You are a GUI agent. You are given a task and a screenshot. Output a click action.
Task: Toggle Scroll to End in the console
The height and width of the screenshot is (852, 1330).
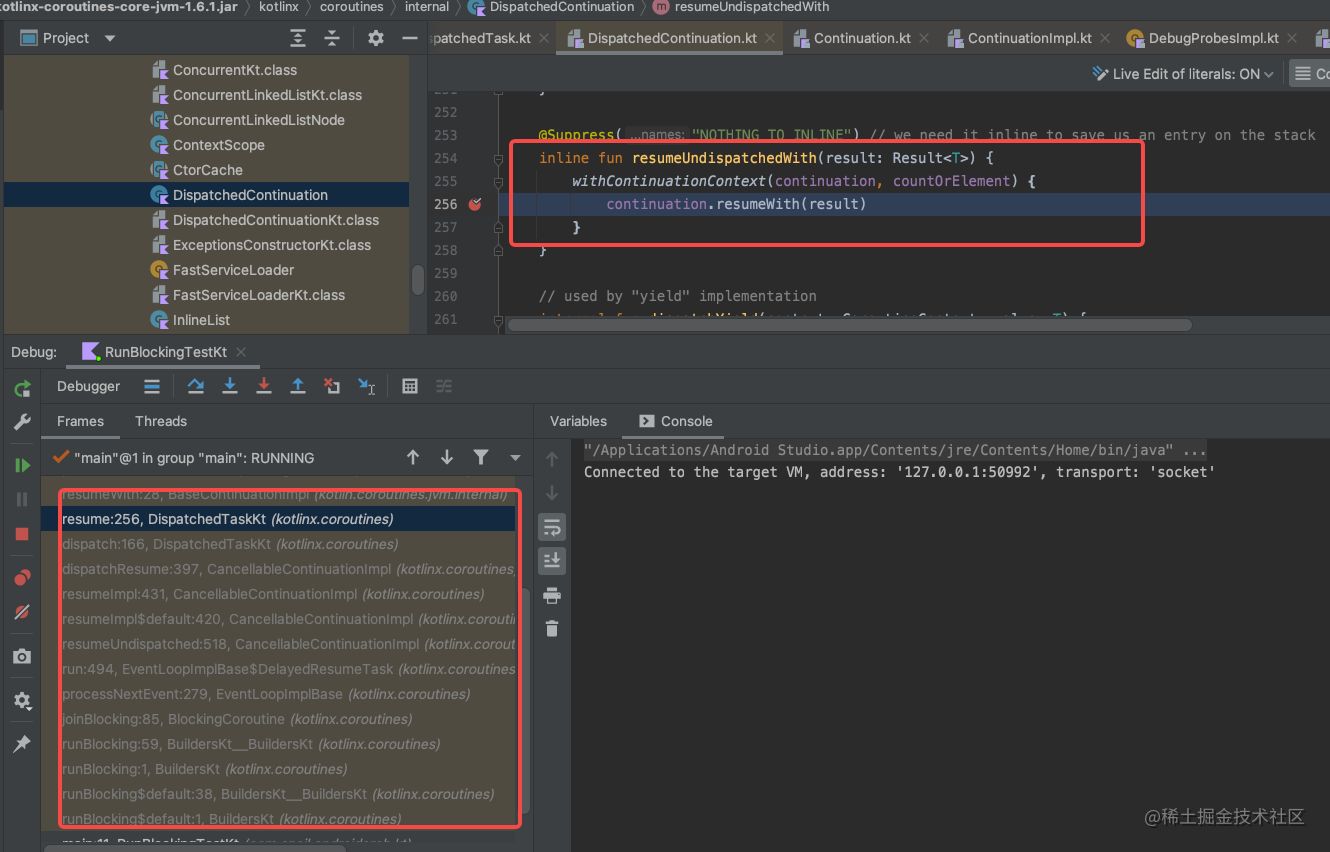(x=551, y=561)
